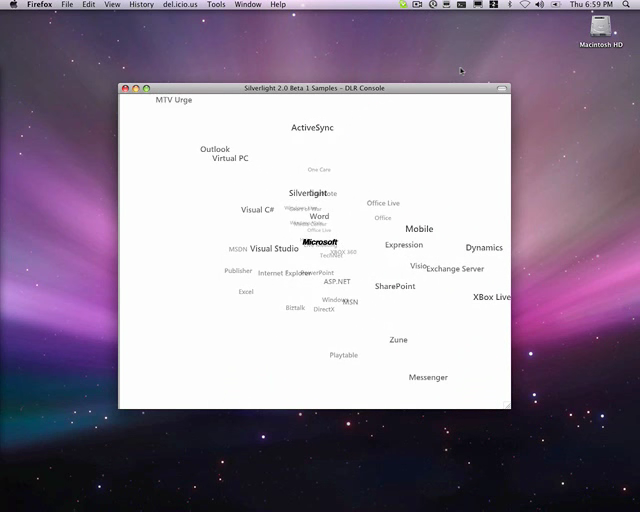Click the video camera menu bar icon
Screen dimensions: 640x512
tap(417, 4)
